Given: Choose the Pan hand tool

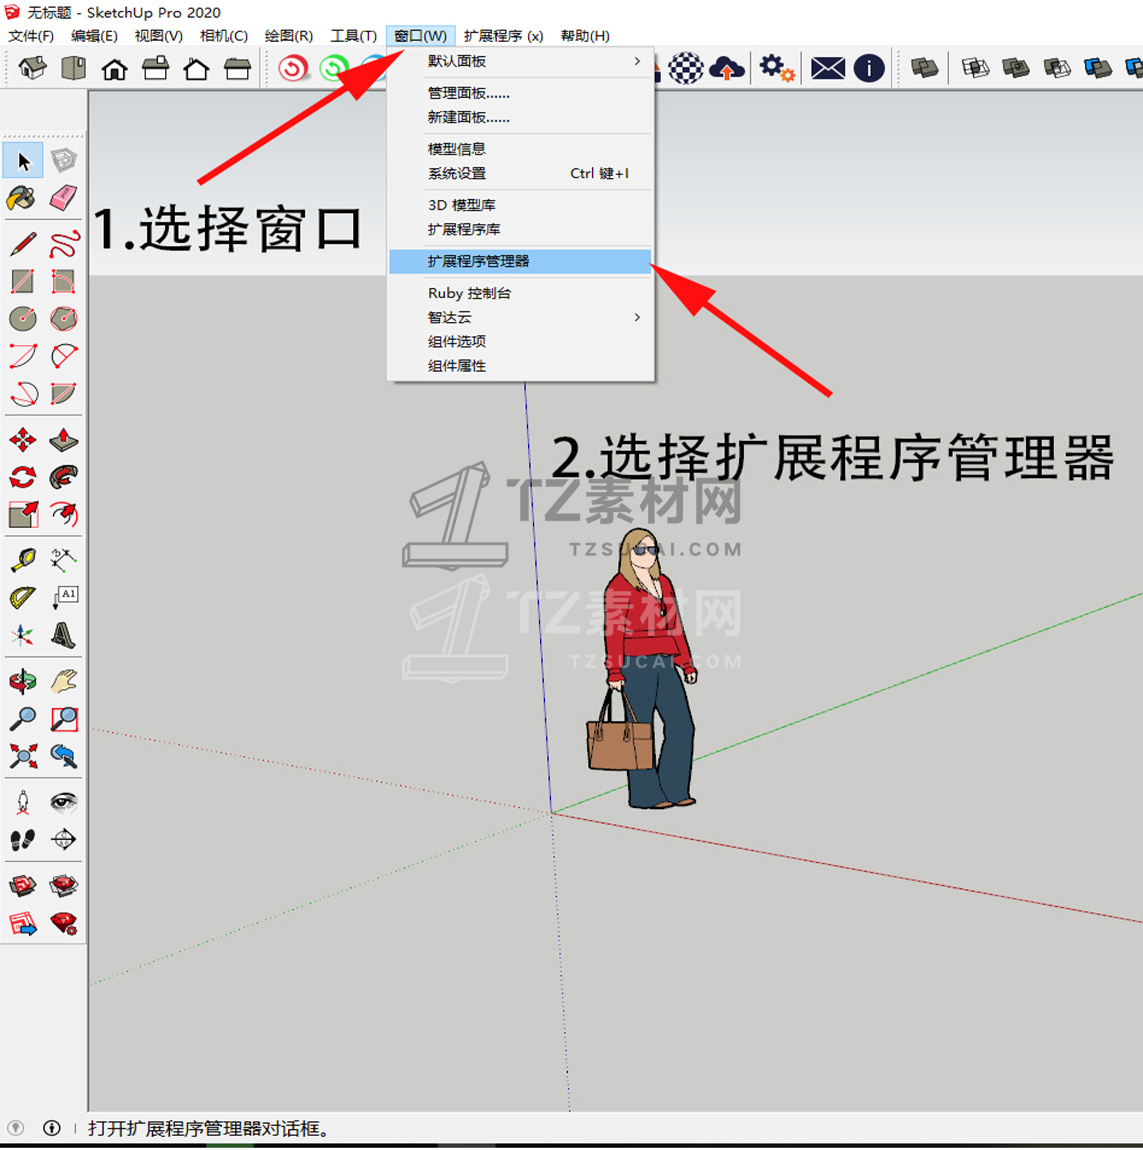Looking at the screenshot, I should [x=64, y=681].
